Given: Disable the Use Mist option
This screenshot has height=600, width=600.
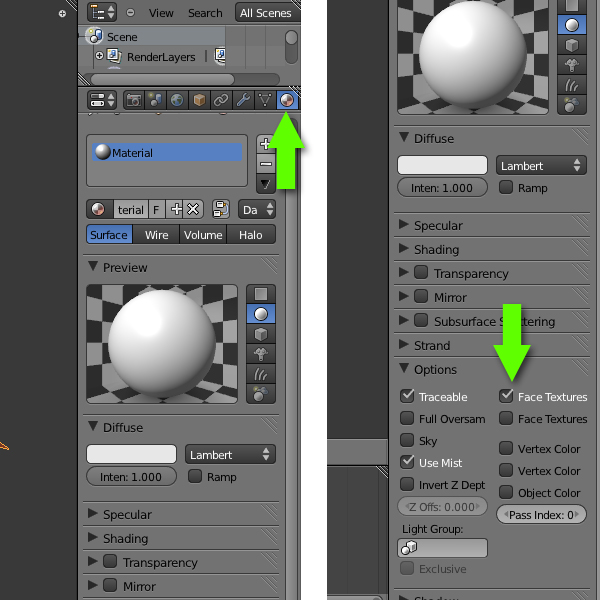Looking at the screenshot, I should [x=407, y=462].
